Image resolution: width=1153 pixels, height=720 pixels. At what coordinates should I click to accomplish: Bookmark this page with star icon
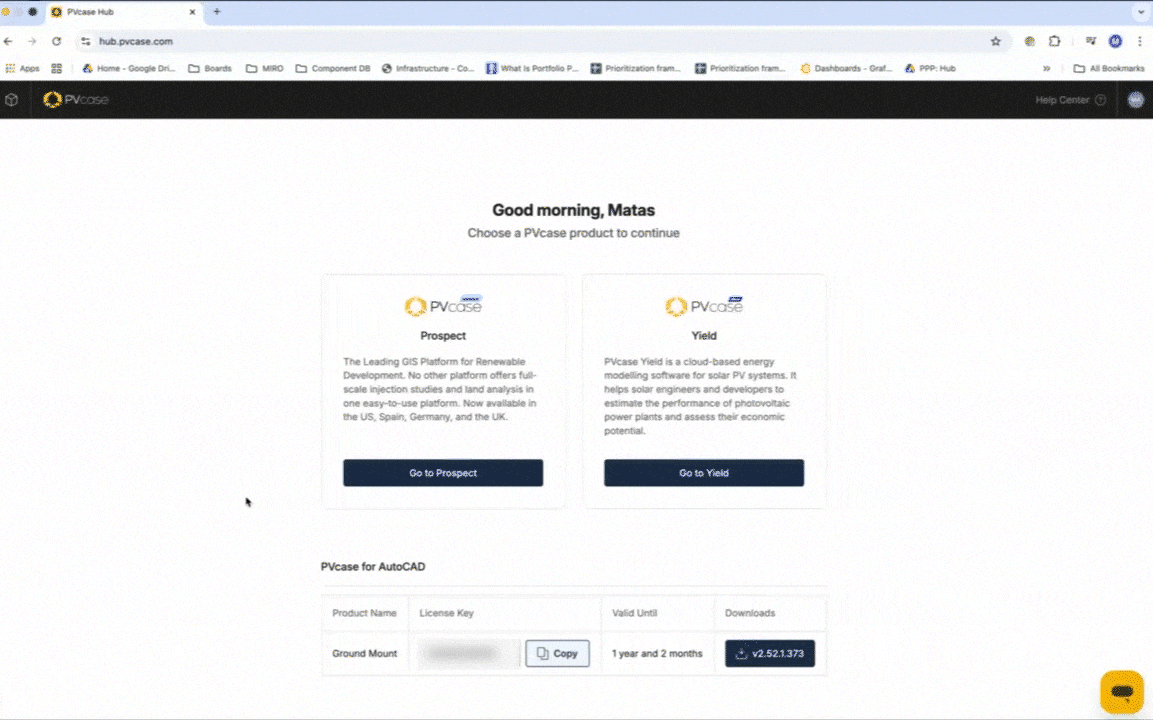(996, 41)
